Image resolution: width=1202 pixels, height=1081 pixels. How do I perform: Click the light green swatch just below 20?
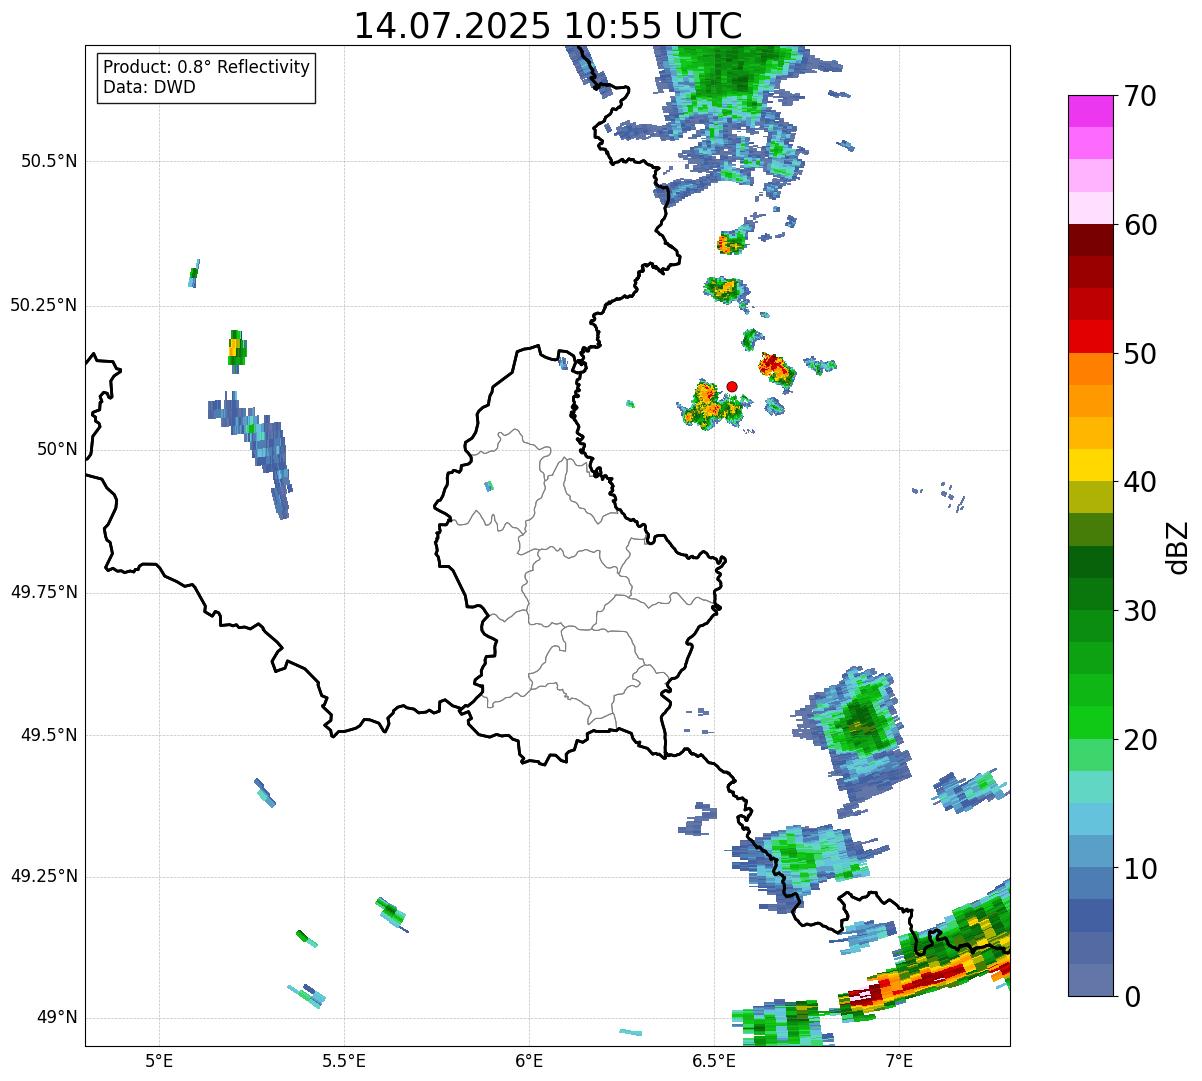coord(1091,755)
